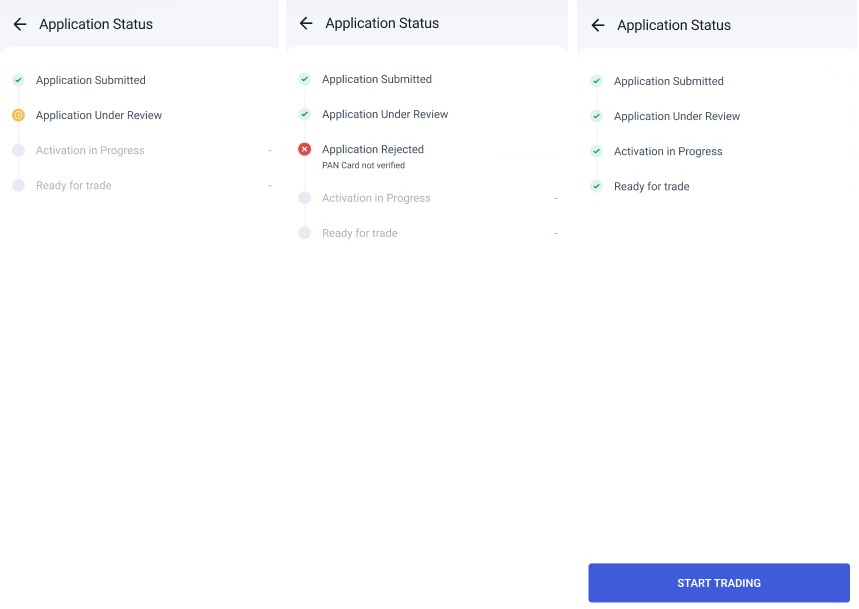Click the grey Ready for trade dot, middle screen
859x609 pixels.
305,233
